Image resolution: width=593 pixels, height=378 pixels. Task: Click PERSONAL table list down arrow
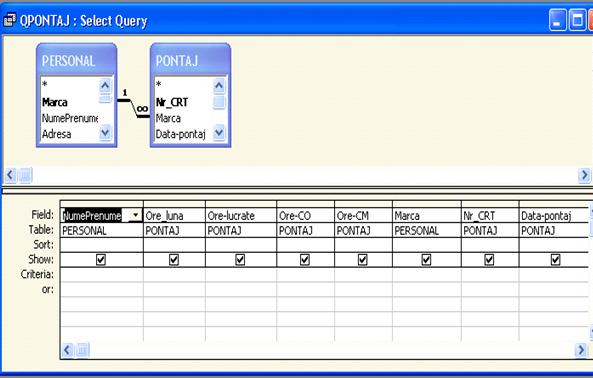click(x=105, y=133)
